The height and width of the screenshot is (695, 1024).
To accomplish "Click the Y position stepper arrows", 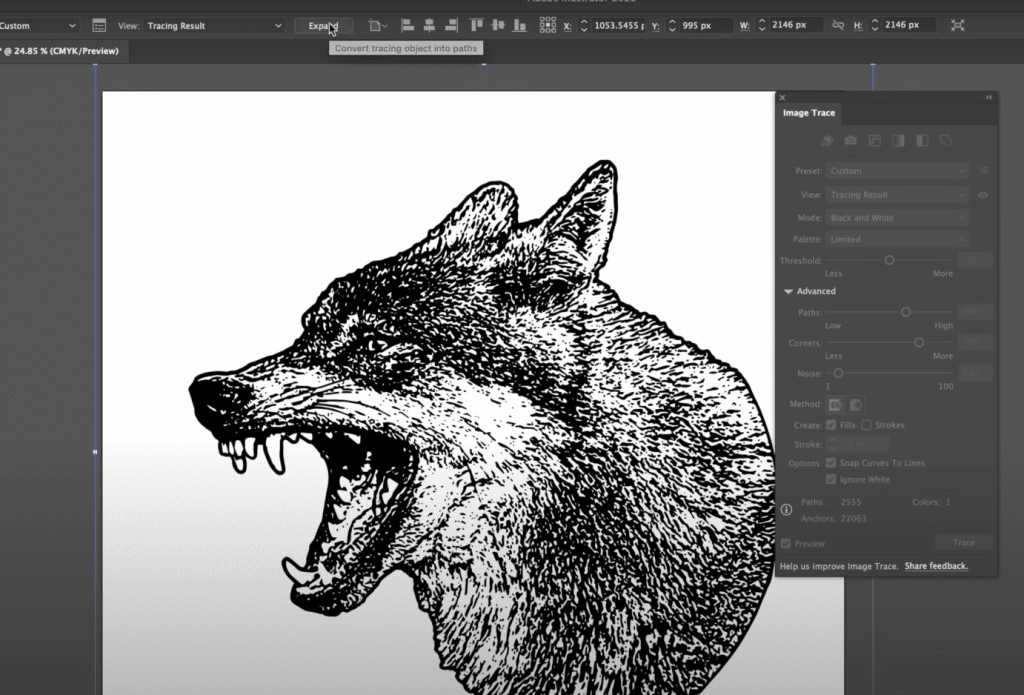I will [x=672, y=25].
